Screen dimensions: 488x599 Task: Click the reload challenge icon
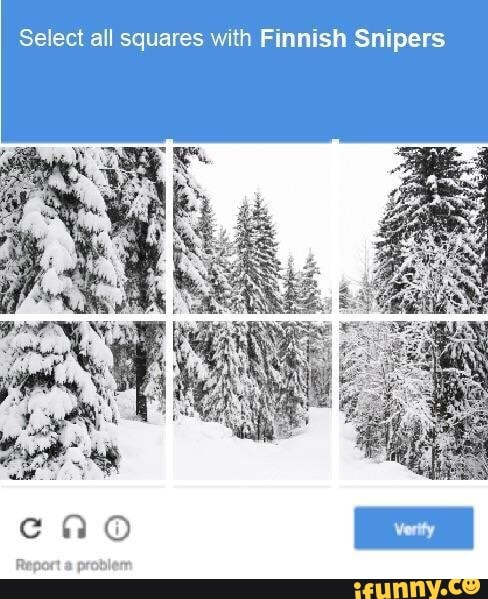click(x=31, y=528)
